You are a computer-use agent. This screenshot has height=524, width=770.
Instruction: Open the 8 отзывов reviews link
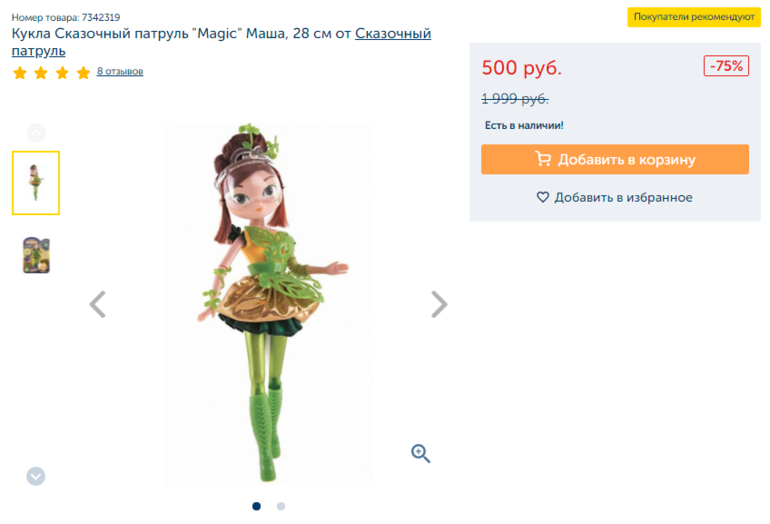tap(120, 72)
